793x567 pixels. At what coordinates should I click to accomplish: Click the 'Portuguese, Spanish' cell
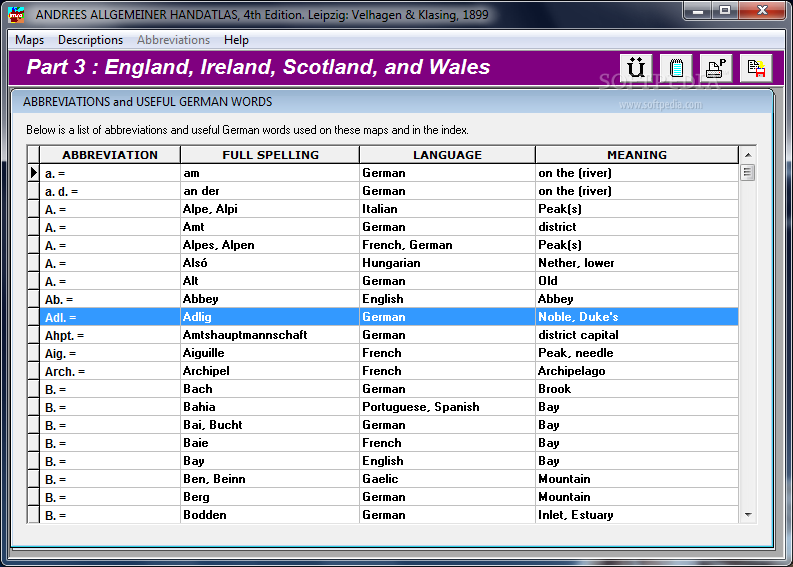(x=447, y=407)
